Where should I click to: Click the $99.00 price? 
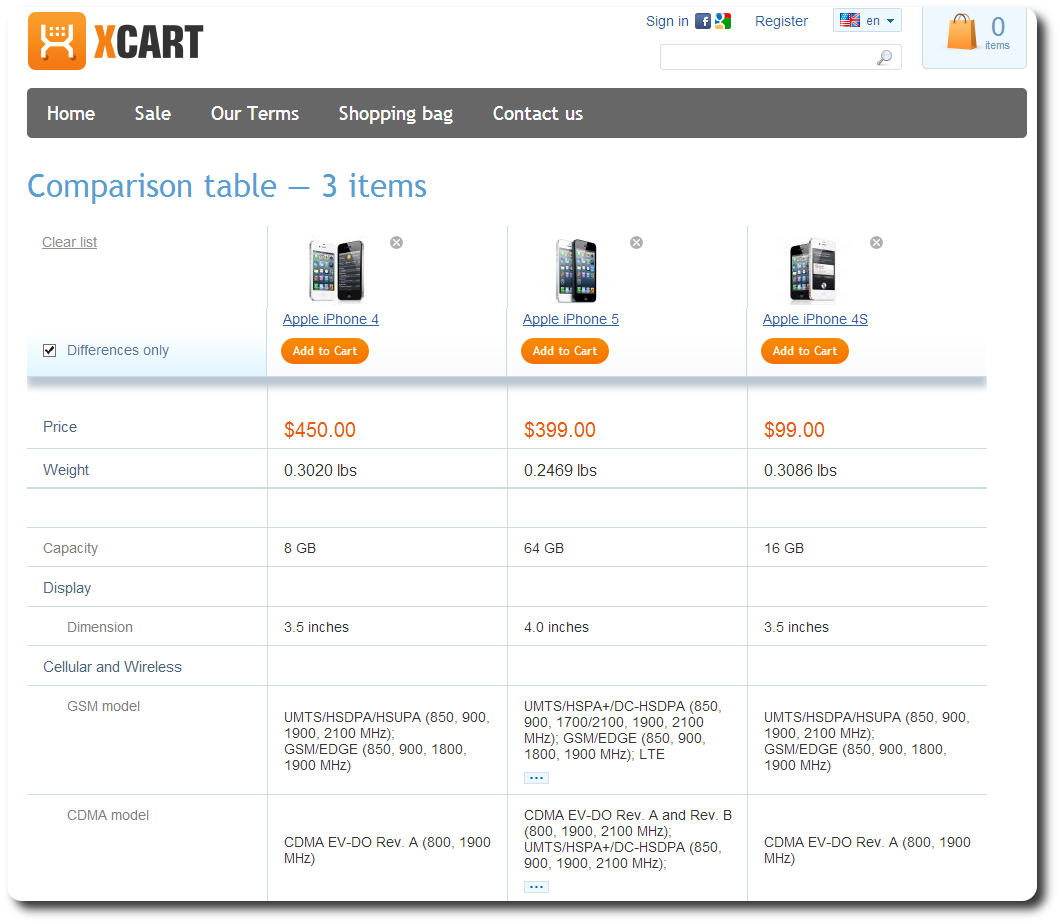tap(794, 430)
